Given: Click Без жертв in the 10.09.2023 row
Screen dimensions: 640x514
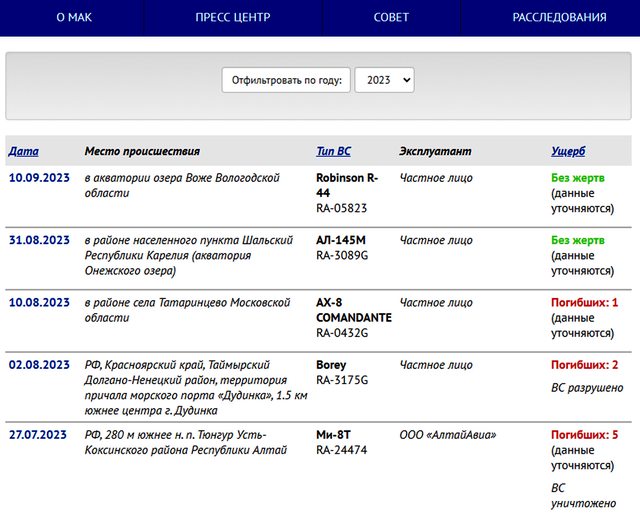Looking at the screenshot, I should point(578,178).
